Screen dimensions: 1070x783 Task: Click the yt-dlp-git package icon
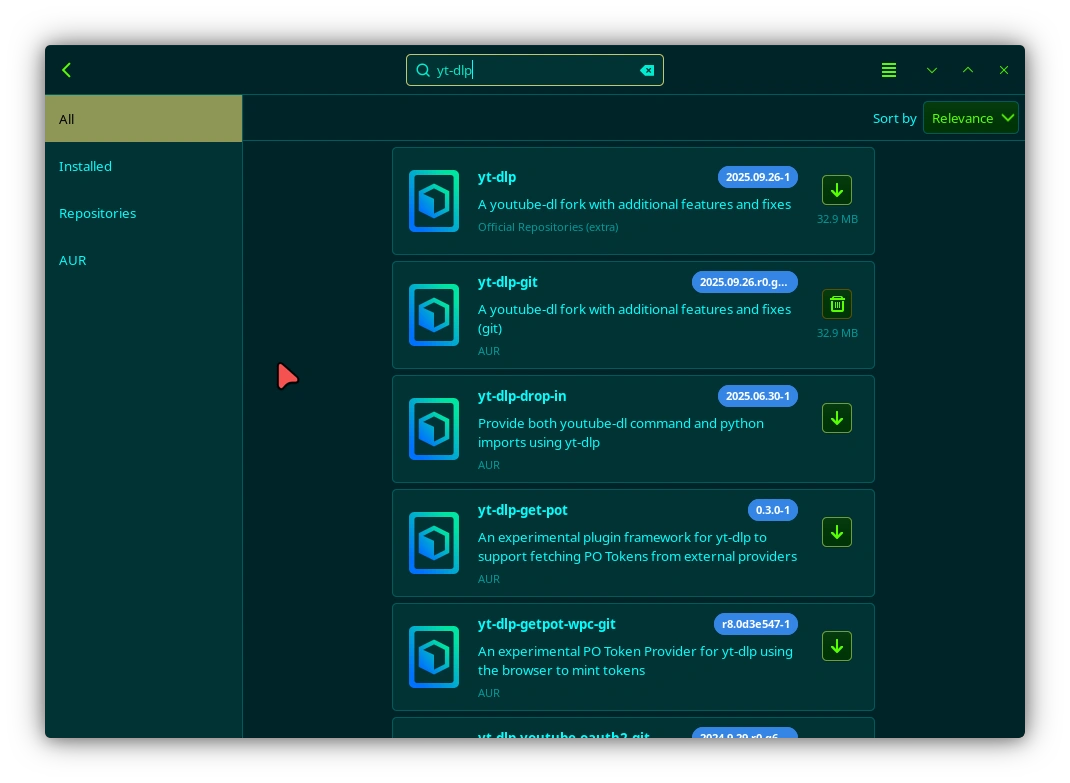(434, 315)
